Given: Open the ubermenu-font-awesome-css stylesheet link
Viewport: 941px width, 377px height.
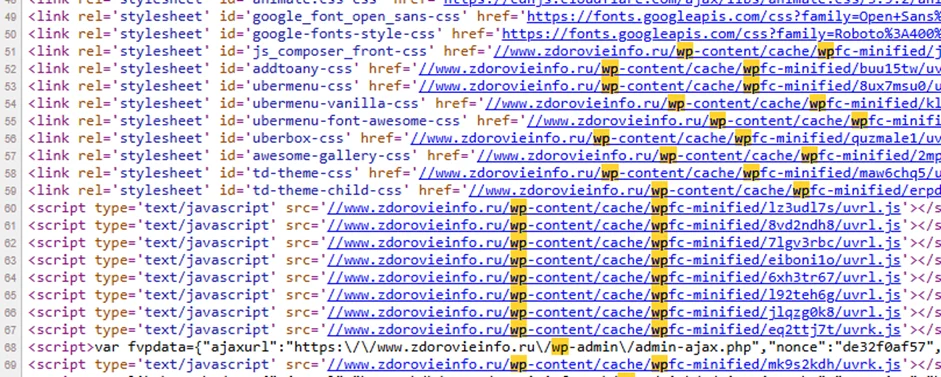Looking at the screenshot, I should (x=733, y=121).
